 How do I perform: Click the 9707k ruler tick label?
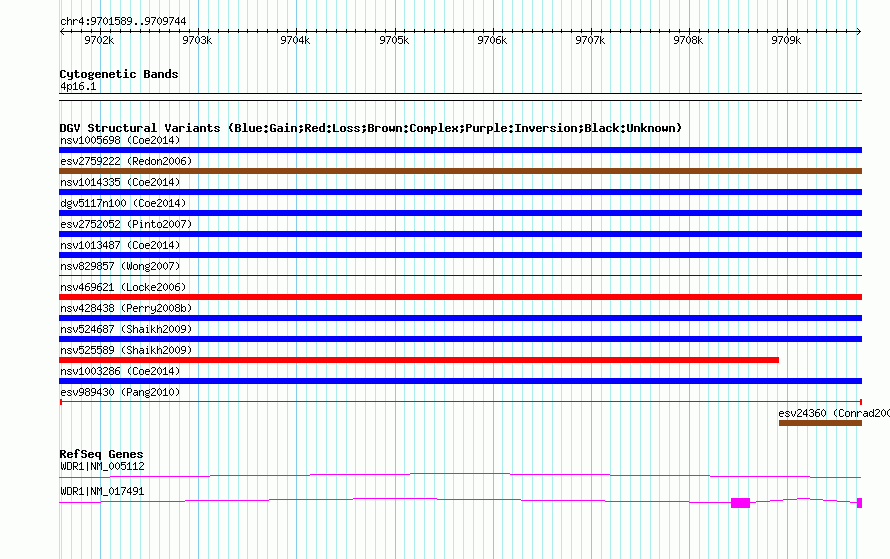pos(590,40)
